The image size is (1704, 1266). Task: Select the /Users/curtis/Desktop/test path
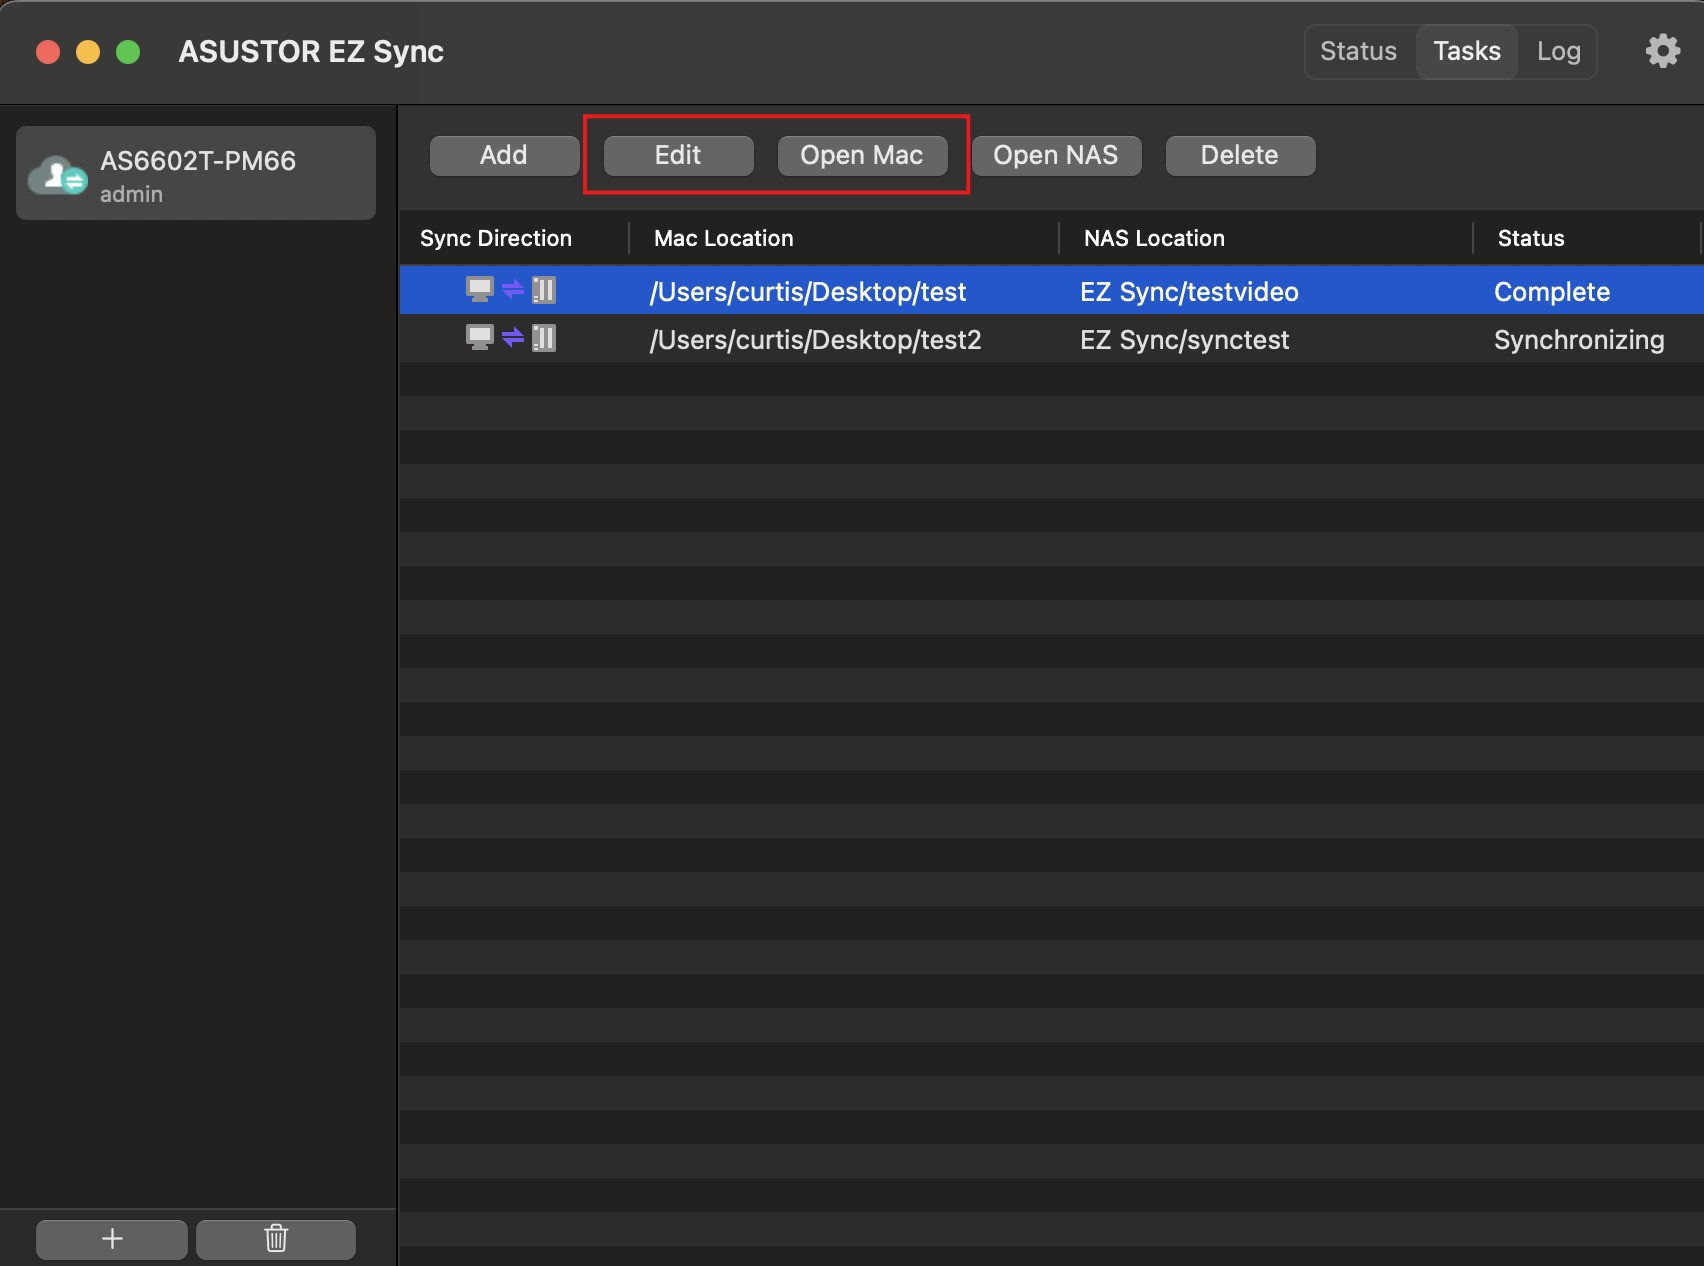pyautogui.click(x=808, y=292)
